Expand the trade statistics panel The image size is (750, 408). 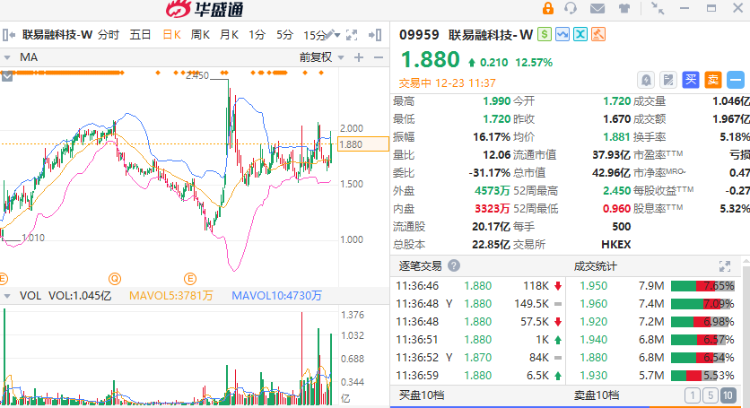725,266
